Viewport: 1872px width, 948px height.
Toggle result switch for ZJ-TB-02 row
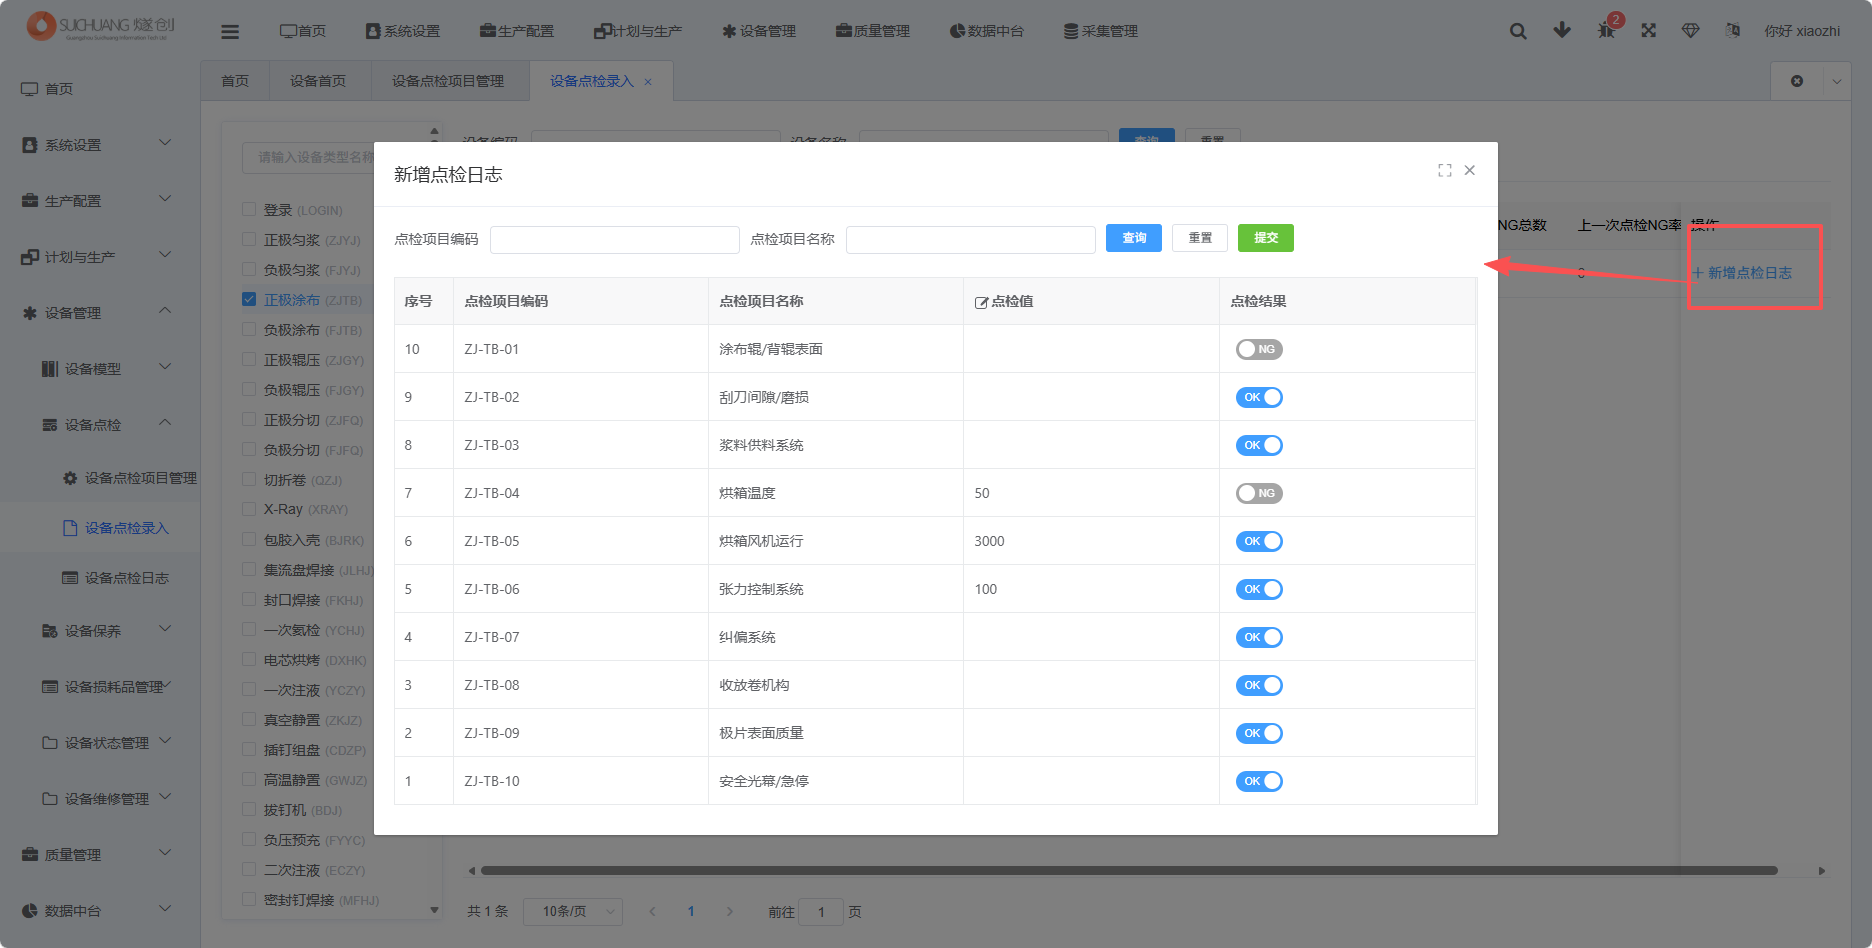tap(1259, 397)
